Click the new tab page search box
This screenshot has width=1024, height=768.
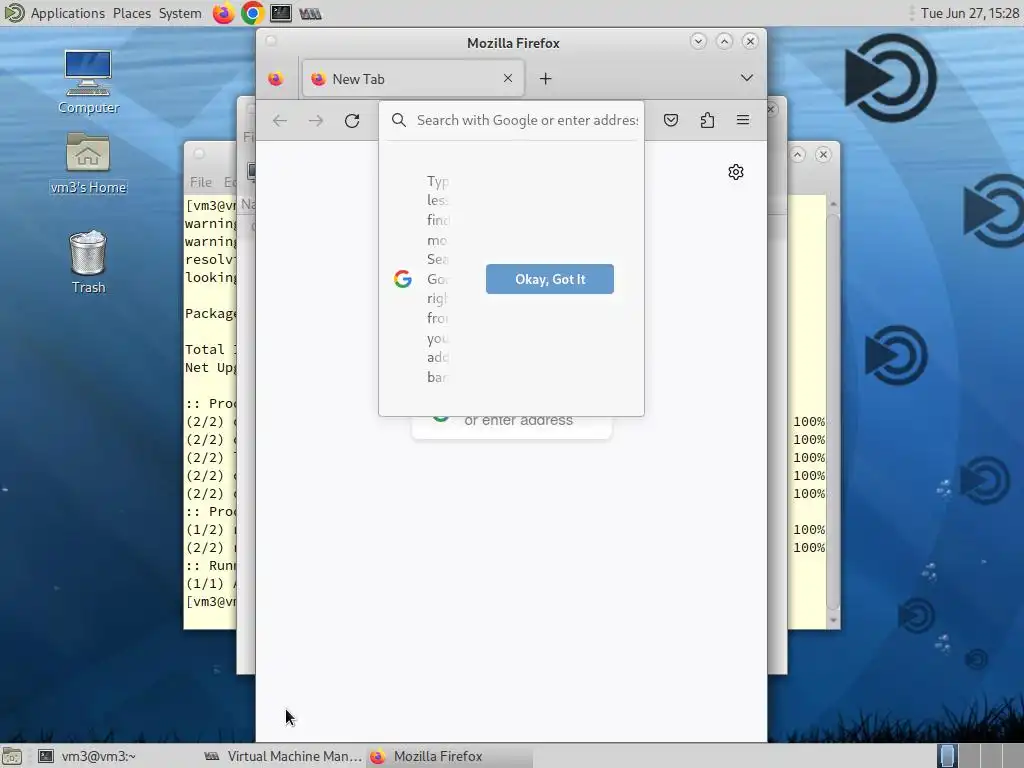click(x=511, y=426)
